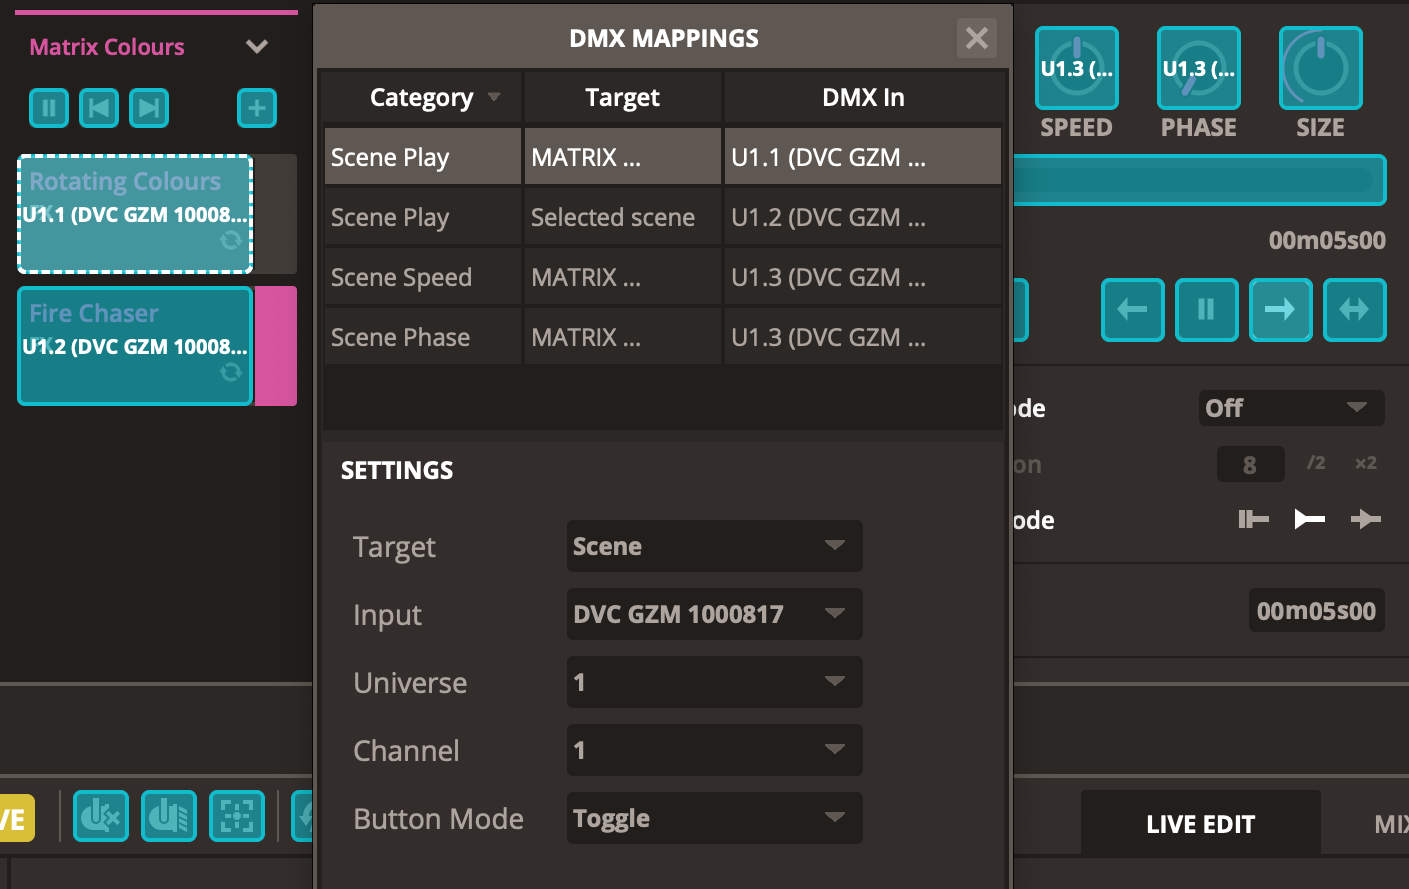The width and height of the screenshot is (1409, 889).
Task: Toggle the rightmost mode icon
Action: pyautogui.click(x=1365, y=519)
